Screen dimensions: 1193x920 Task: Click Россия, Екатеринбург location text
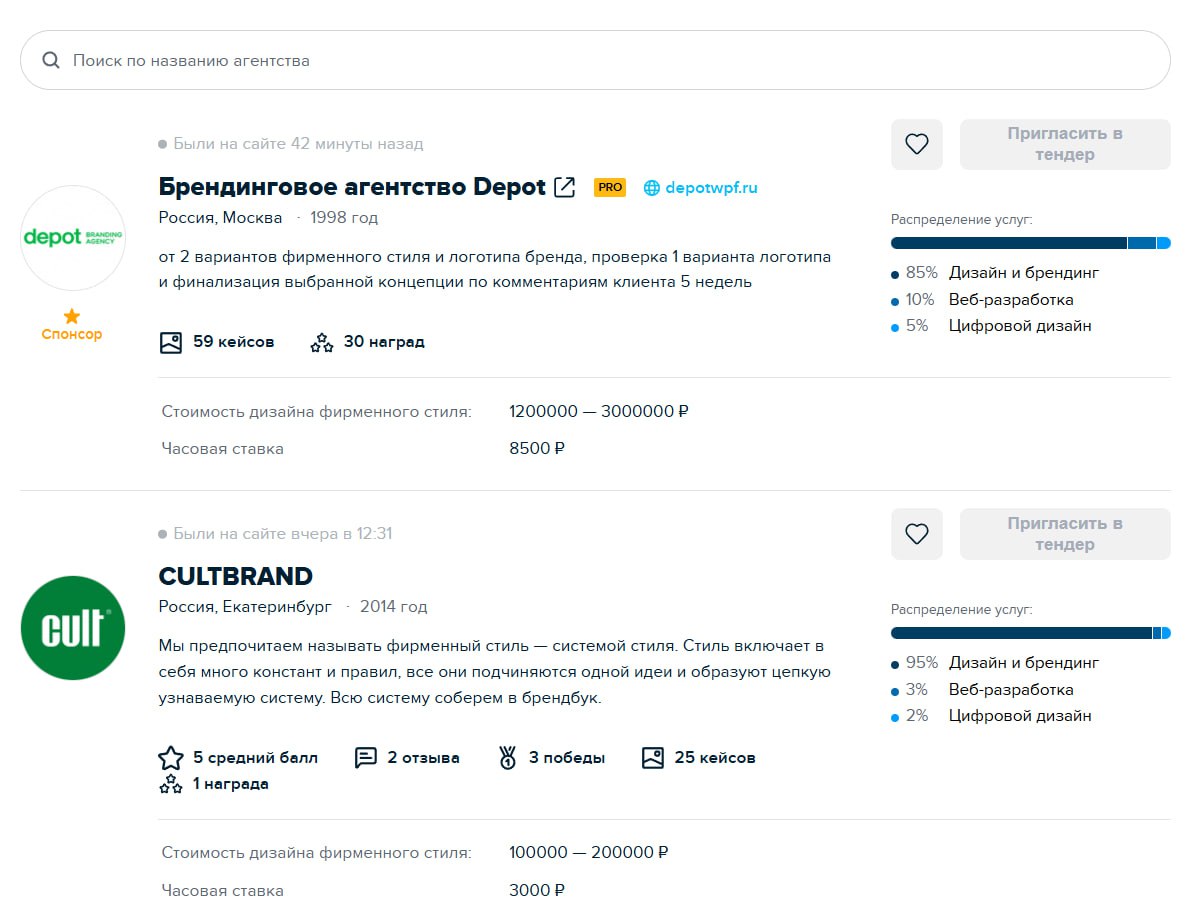coord(245,606)
